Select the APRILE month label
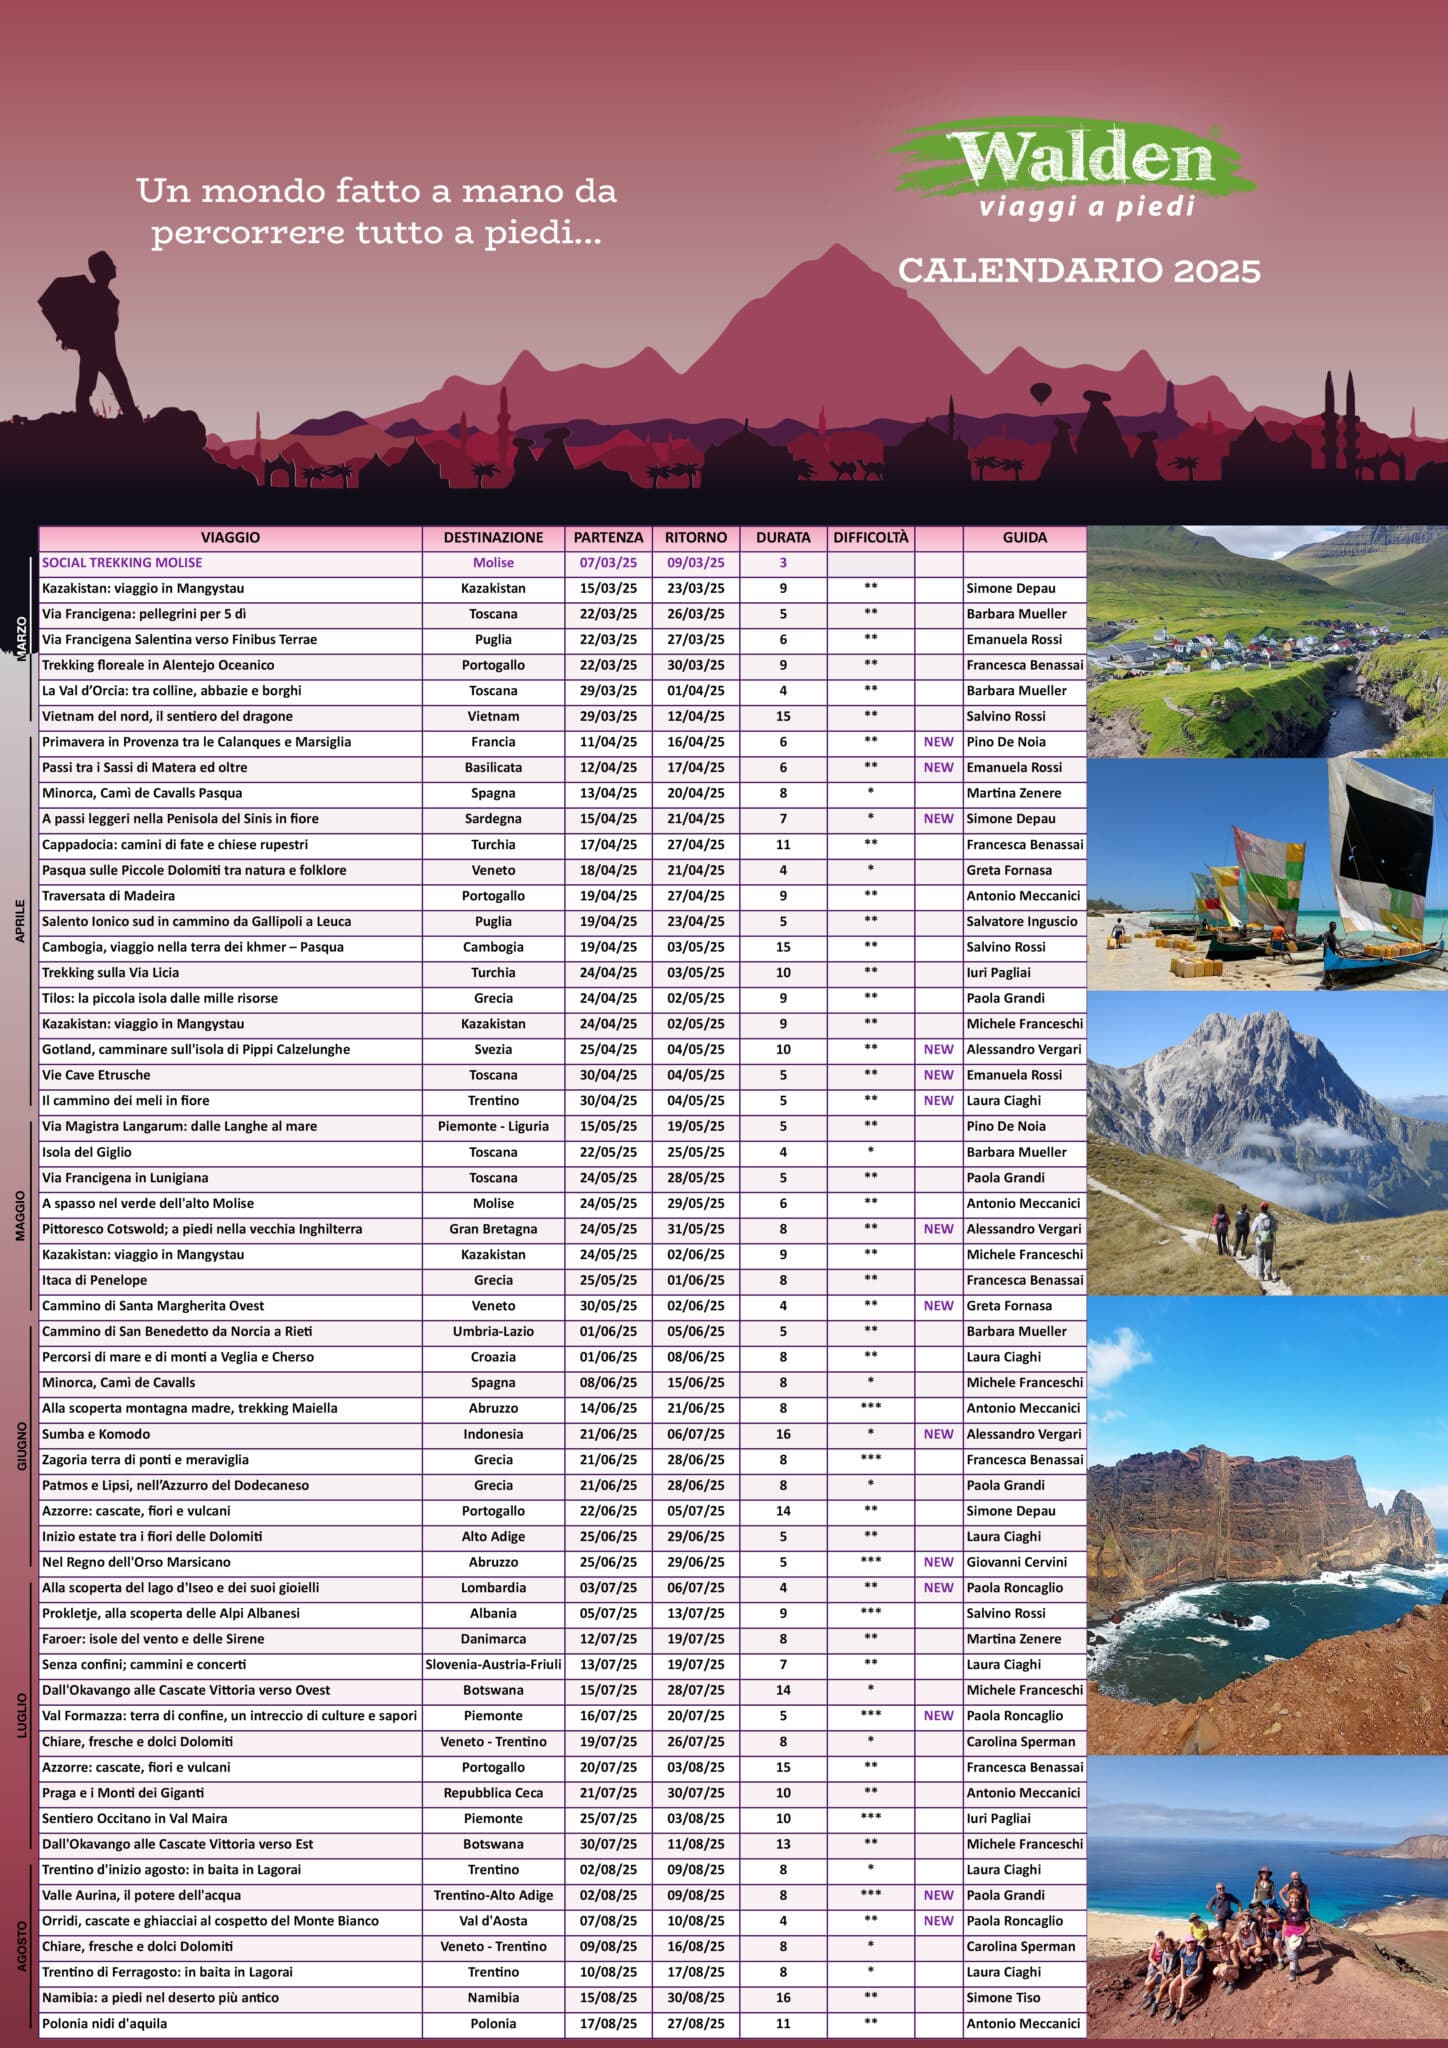Viewport: 1448px width, 2048px height. point(20,921)
